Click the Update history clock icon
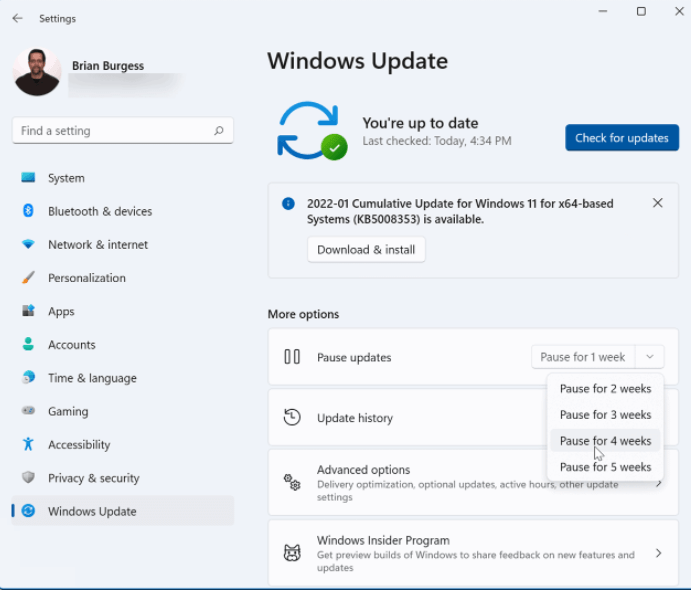Screen dimensions: 691x590 click(x=292, y=417)
